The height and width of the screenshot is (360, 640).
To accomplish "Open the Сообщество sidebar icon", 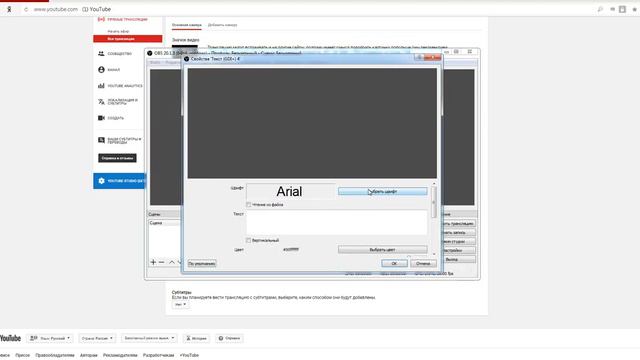I will pos(101,53).
